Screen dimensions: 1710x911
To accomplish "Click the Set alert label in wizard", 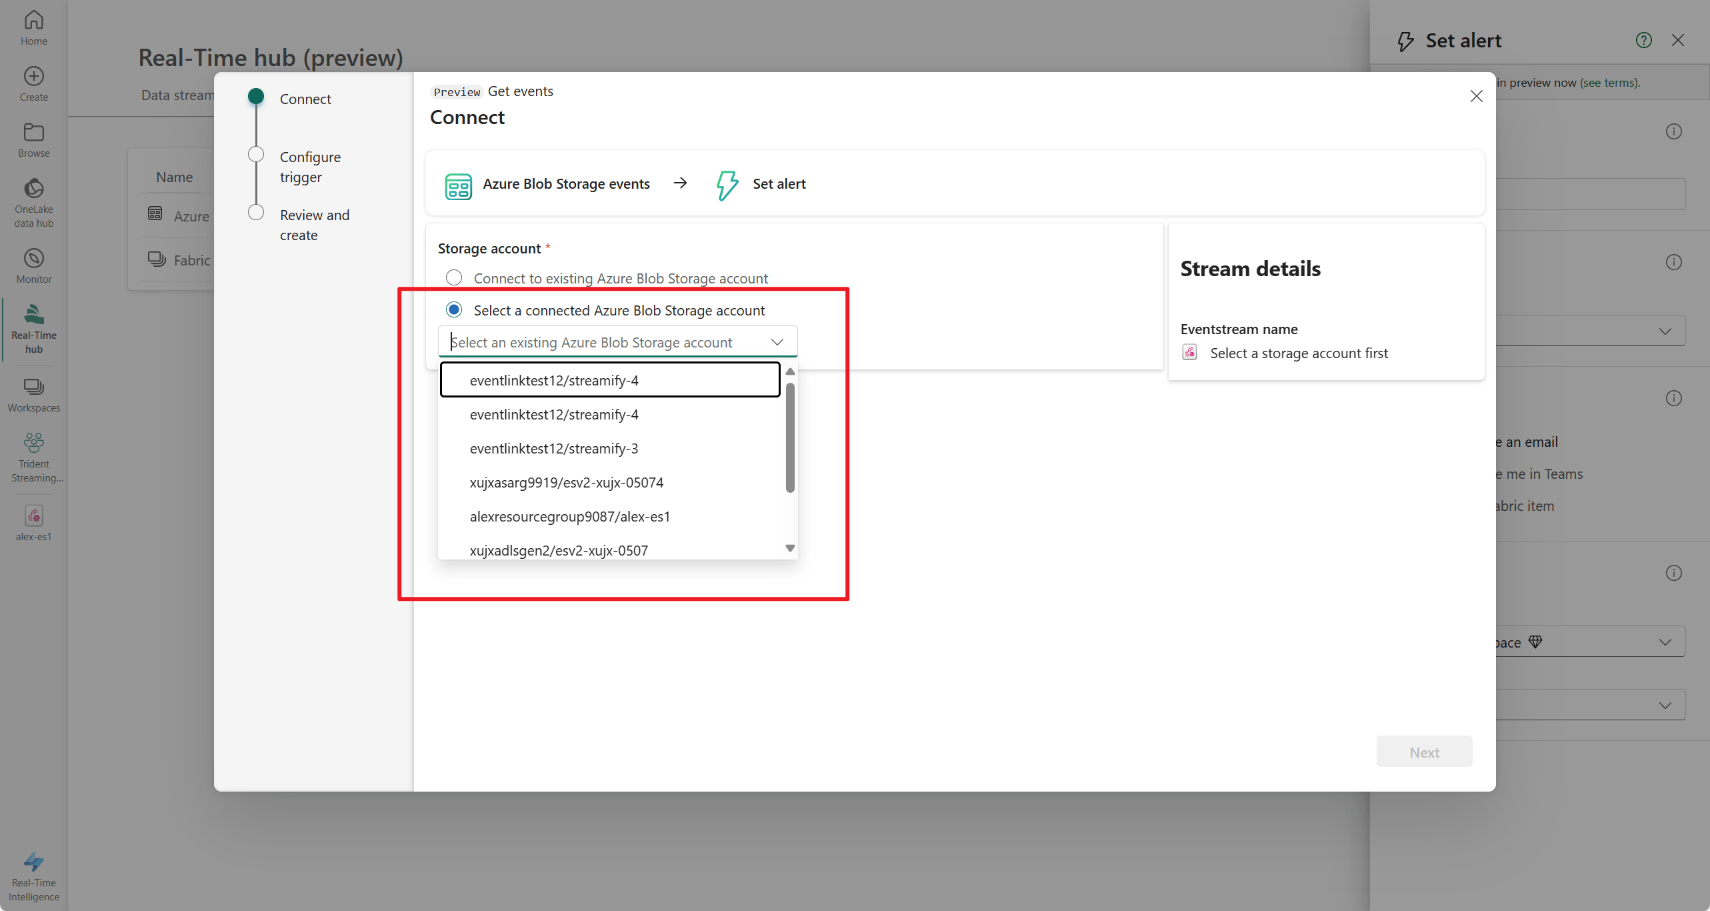I will tap(779, 184).
